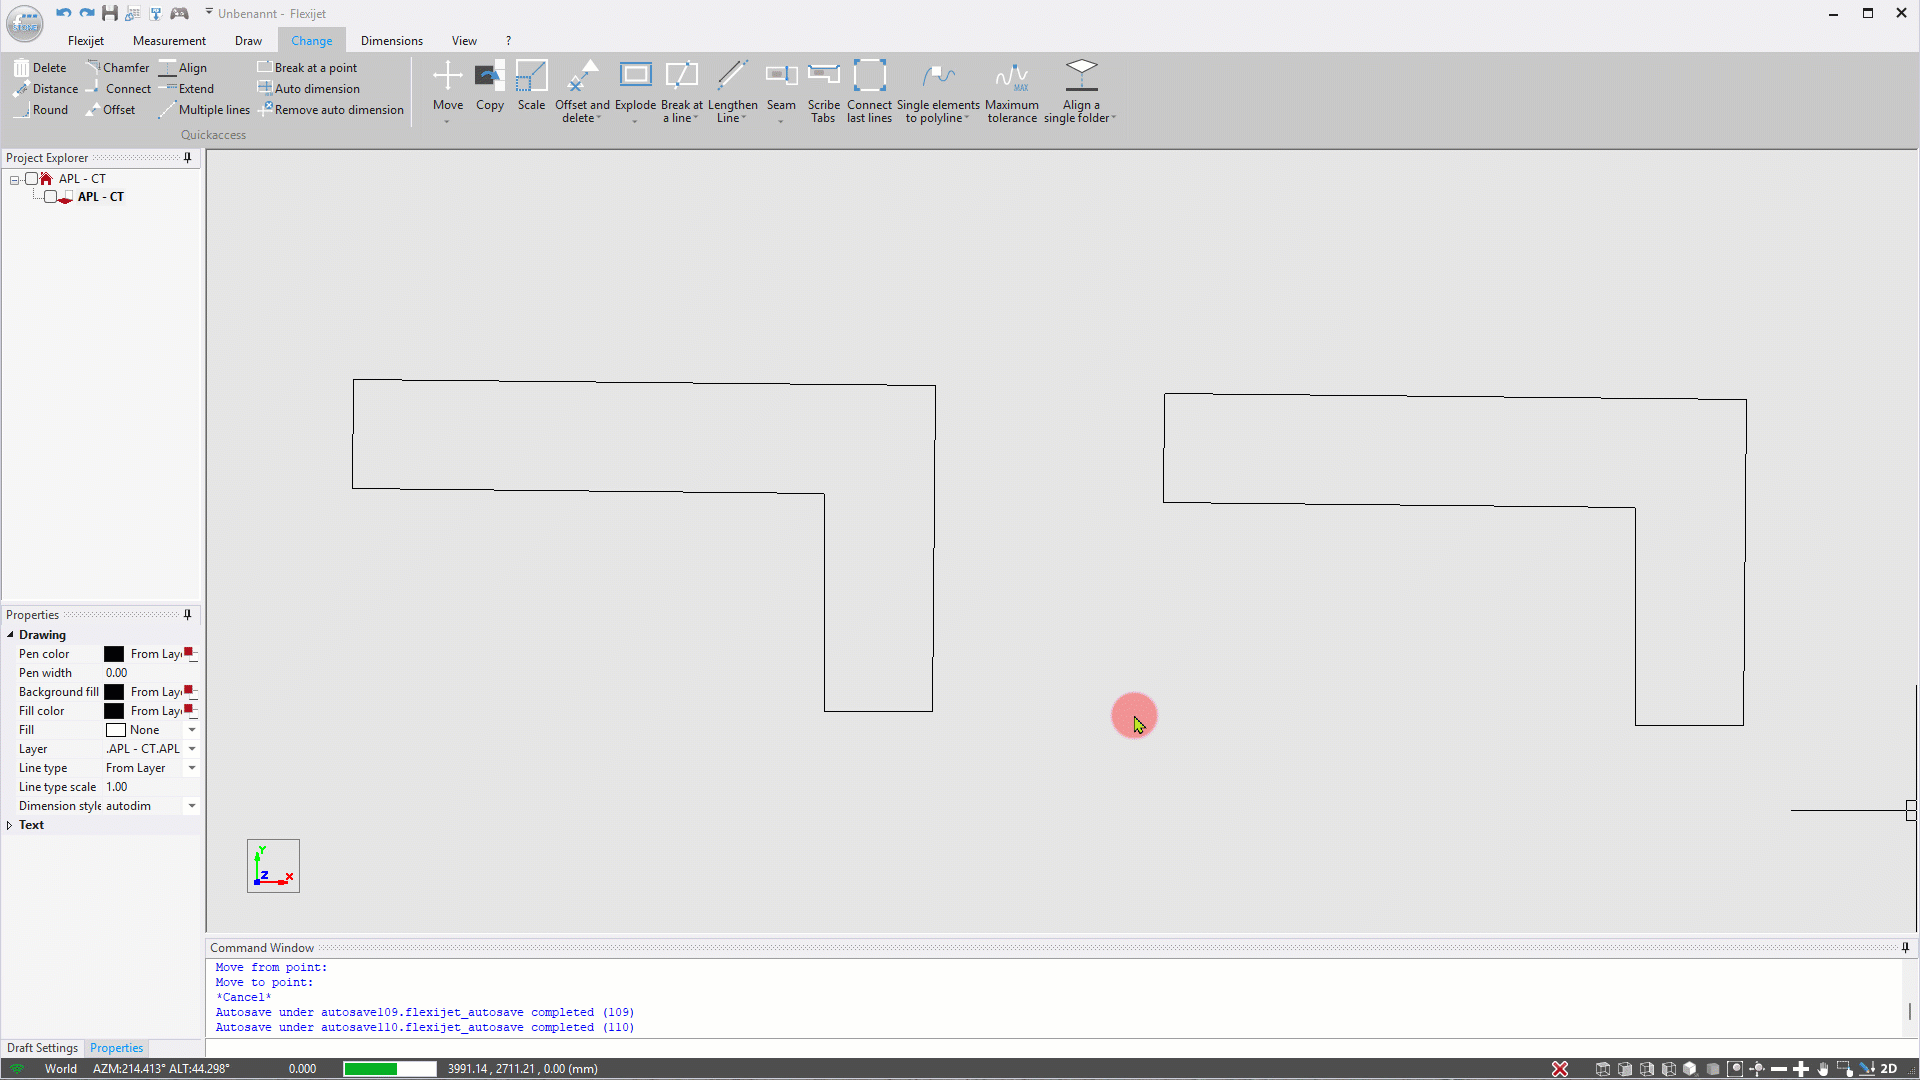The height and width of the screenshot is (1080, 1920).
Task: Open the Draw ribbon tab
Action: (248, 41)
